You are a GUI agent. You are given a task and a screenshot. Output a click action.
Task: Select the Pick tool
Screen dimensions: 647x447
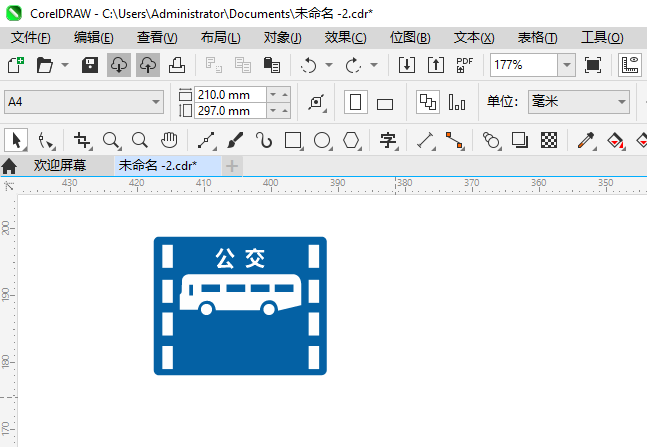(16, 140)
